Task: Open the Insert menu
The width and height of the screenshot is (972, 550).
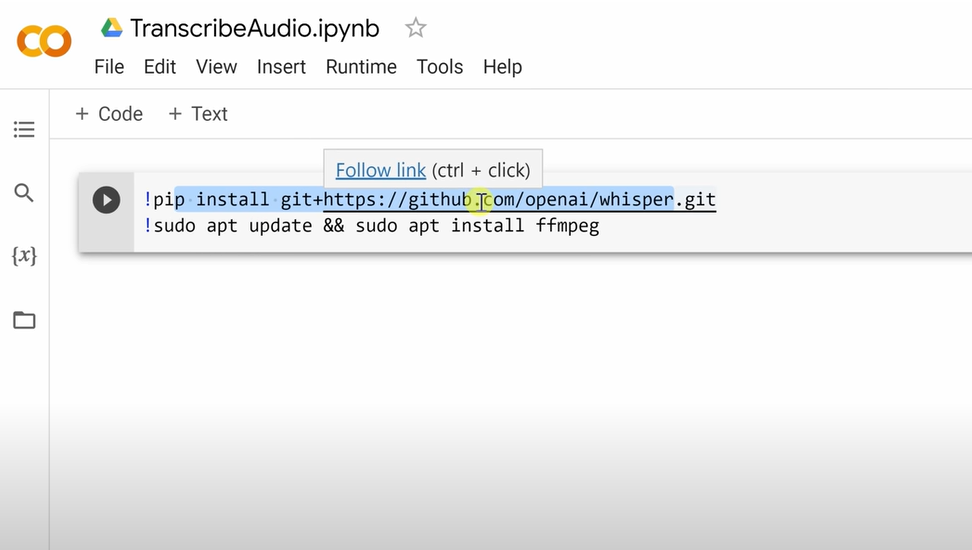Action: click(x=281, y=67)
